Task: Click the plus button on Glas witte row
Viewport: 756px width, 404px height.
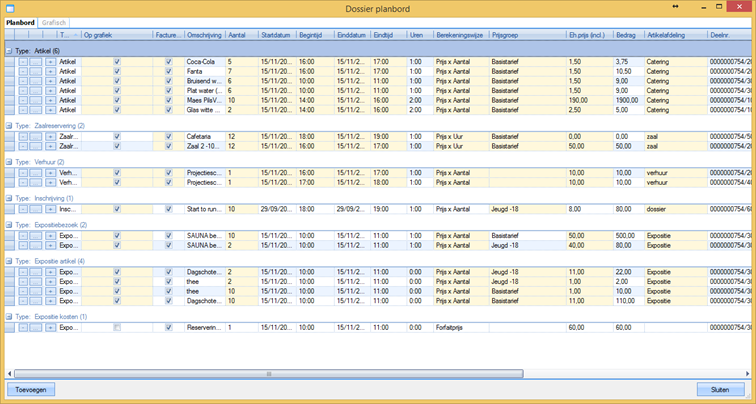Action: (x=50, y=110)
